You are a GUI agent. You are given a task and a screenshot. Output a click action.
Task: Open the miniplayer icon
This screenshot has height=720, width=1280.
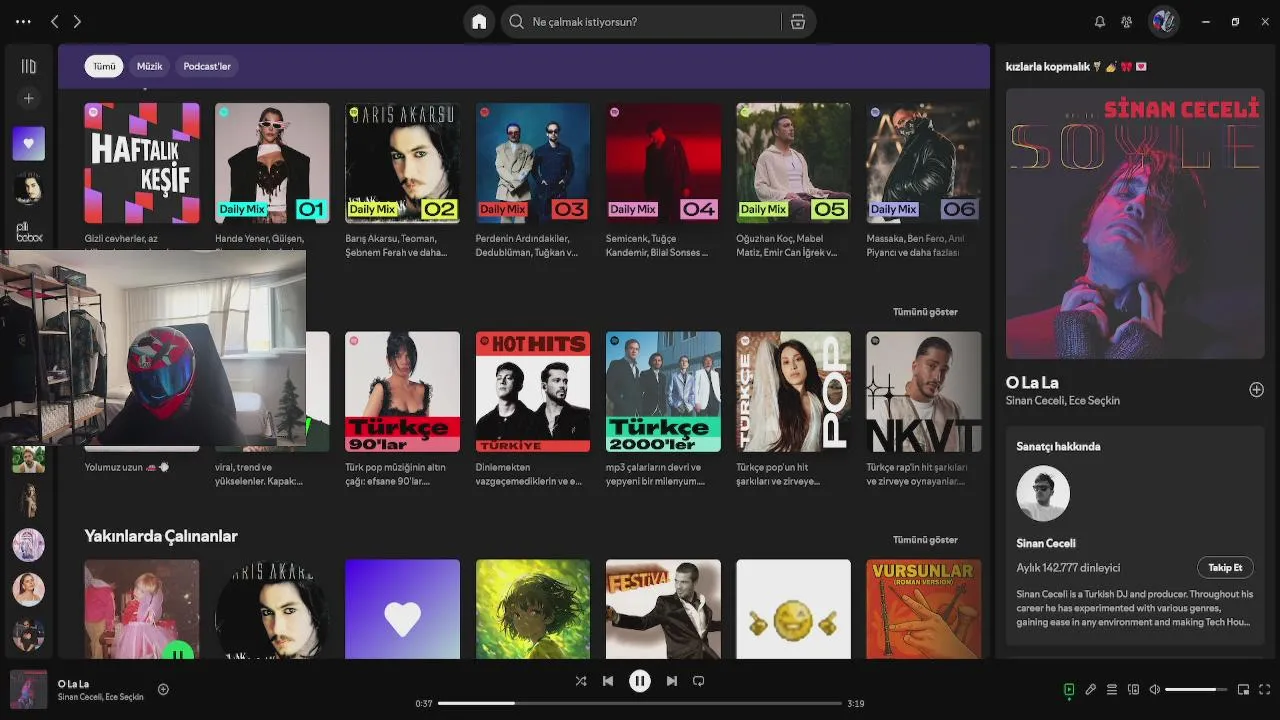(x=1244, y=690)
